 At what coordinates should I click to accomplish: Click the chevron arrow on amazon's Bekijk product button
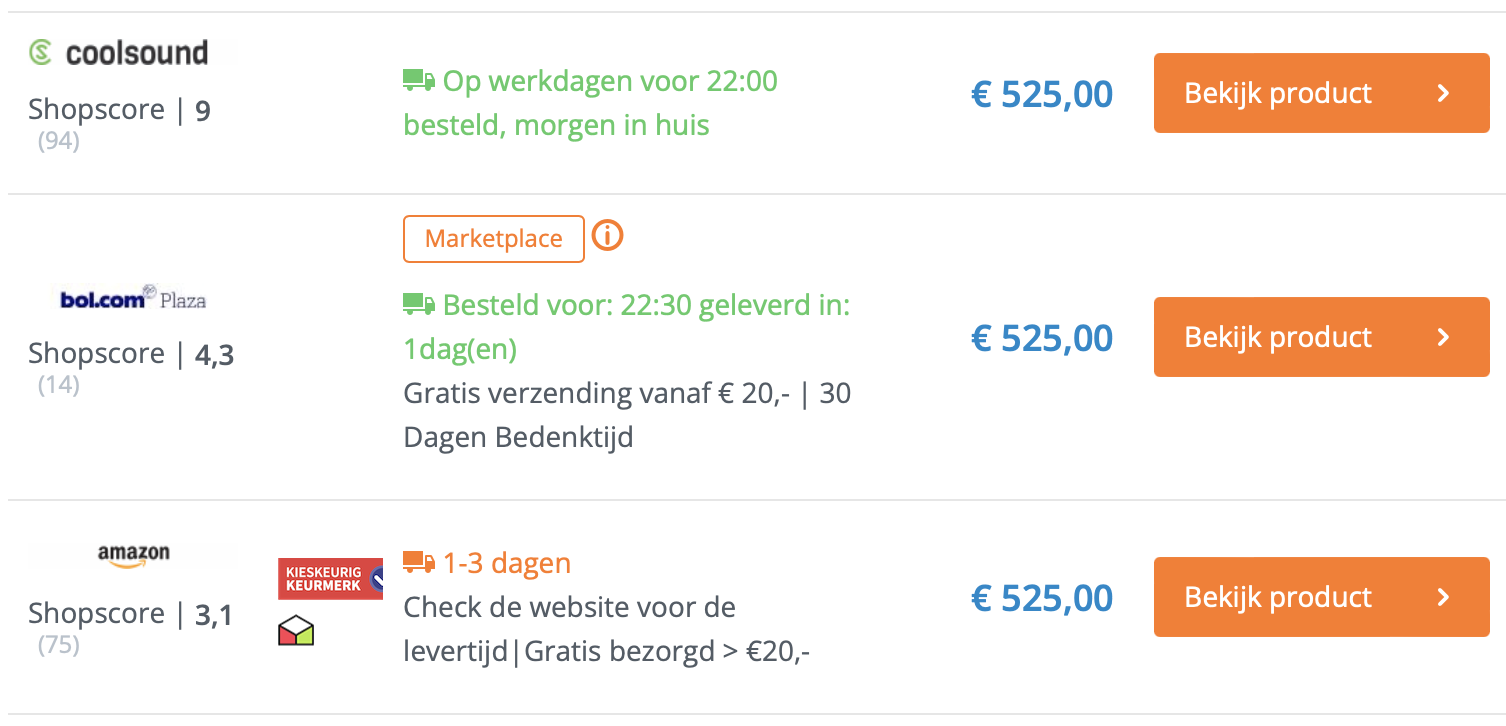(1443, 597)
